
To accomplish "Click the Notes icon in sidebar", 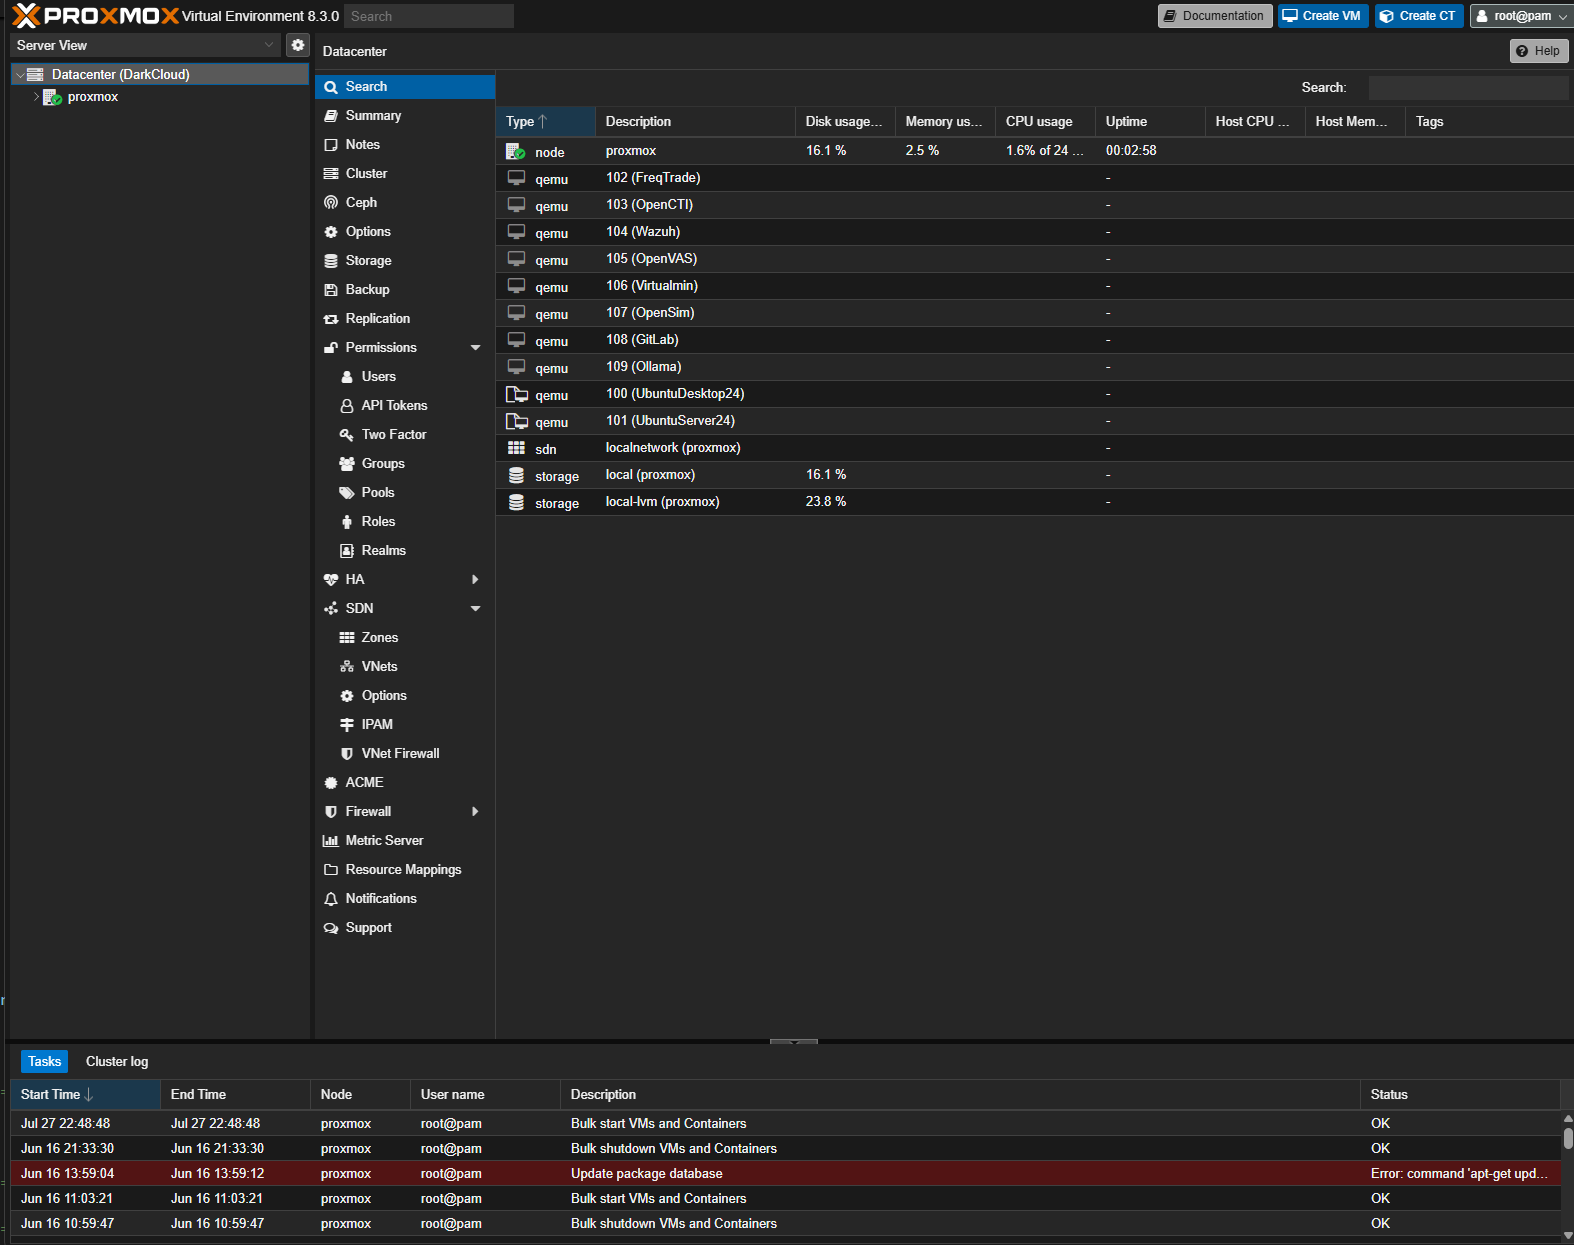I will [331, 145].
